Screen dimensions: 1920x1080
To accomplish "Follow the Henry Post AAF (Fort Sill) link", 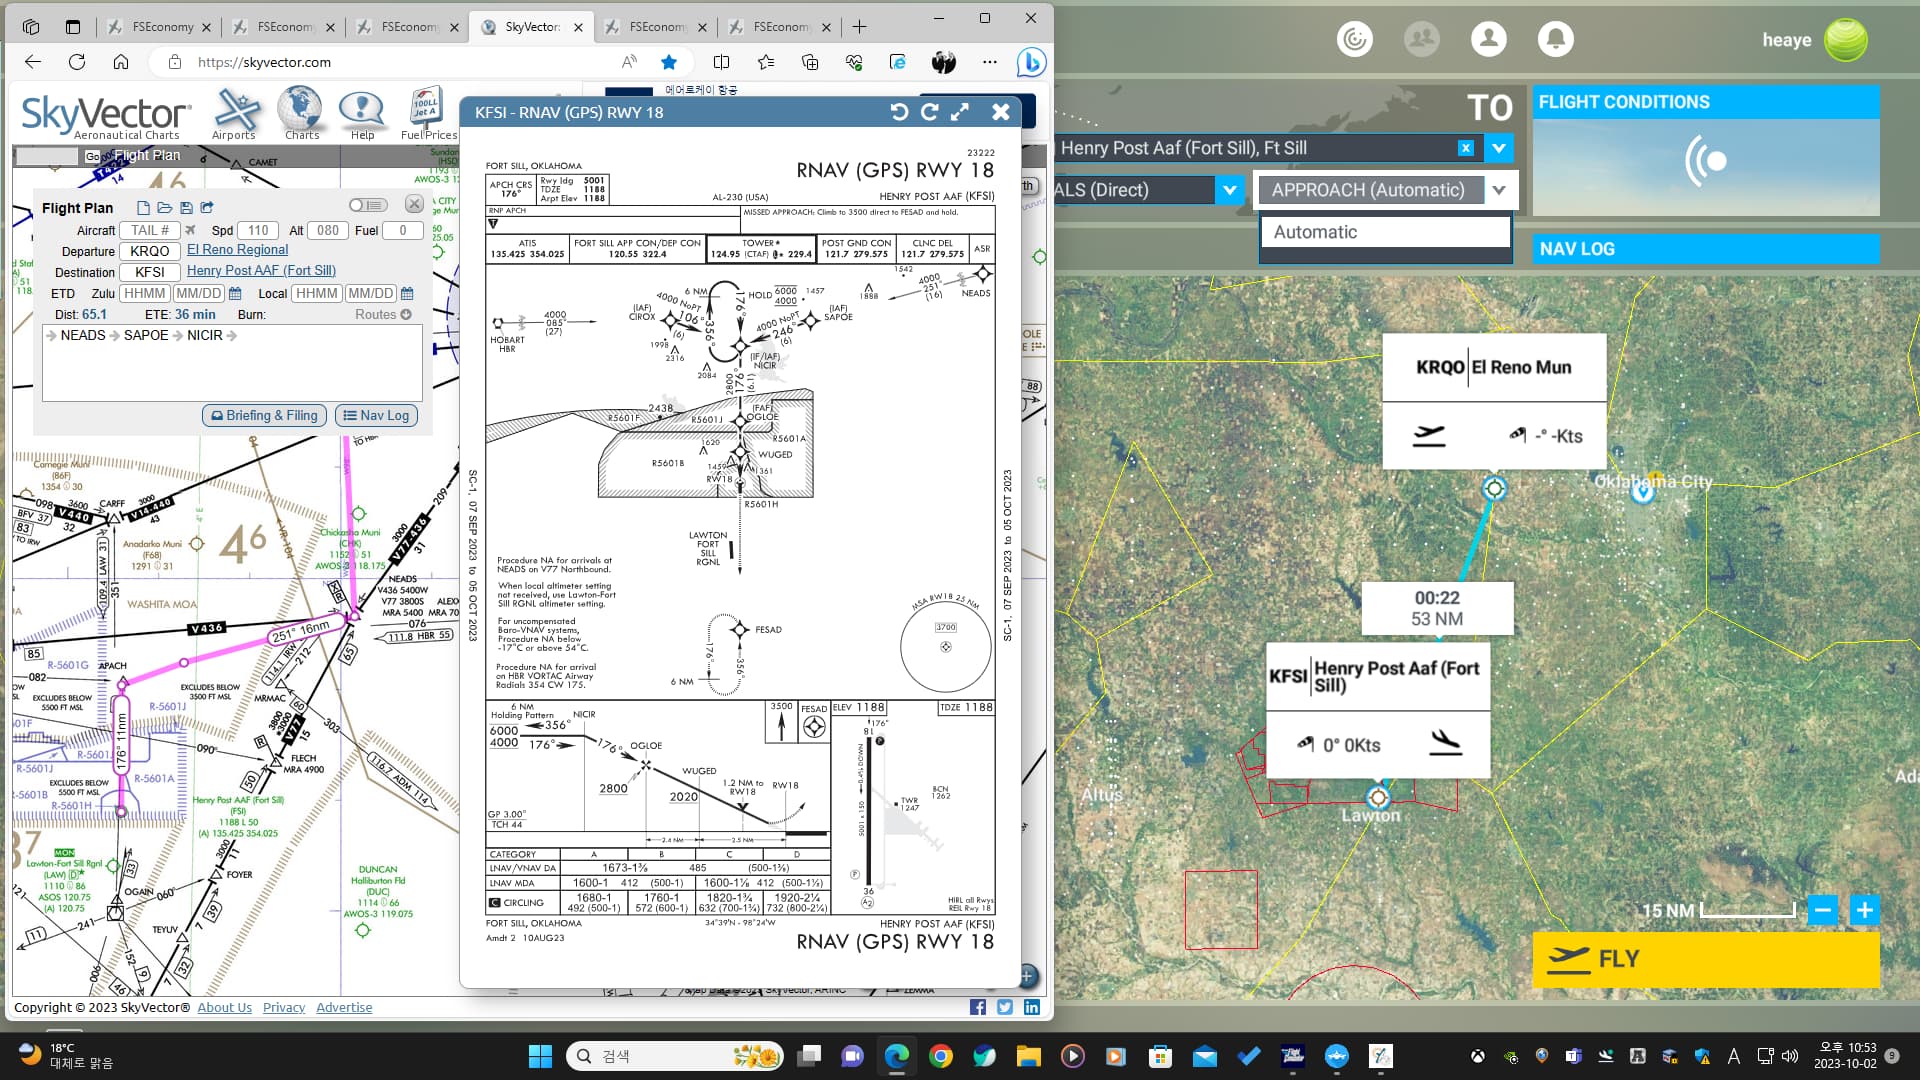I will pyautogui.click(x=261, y=271).
